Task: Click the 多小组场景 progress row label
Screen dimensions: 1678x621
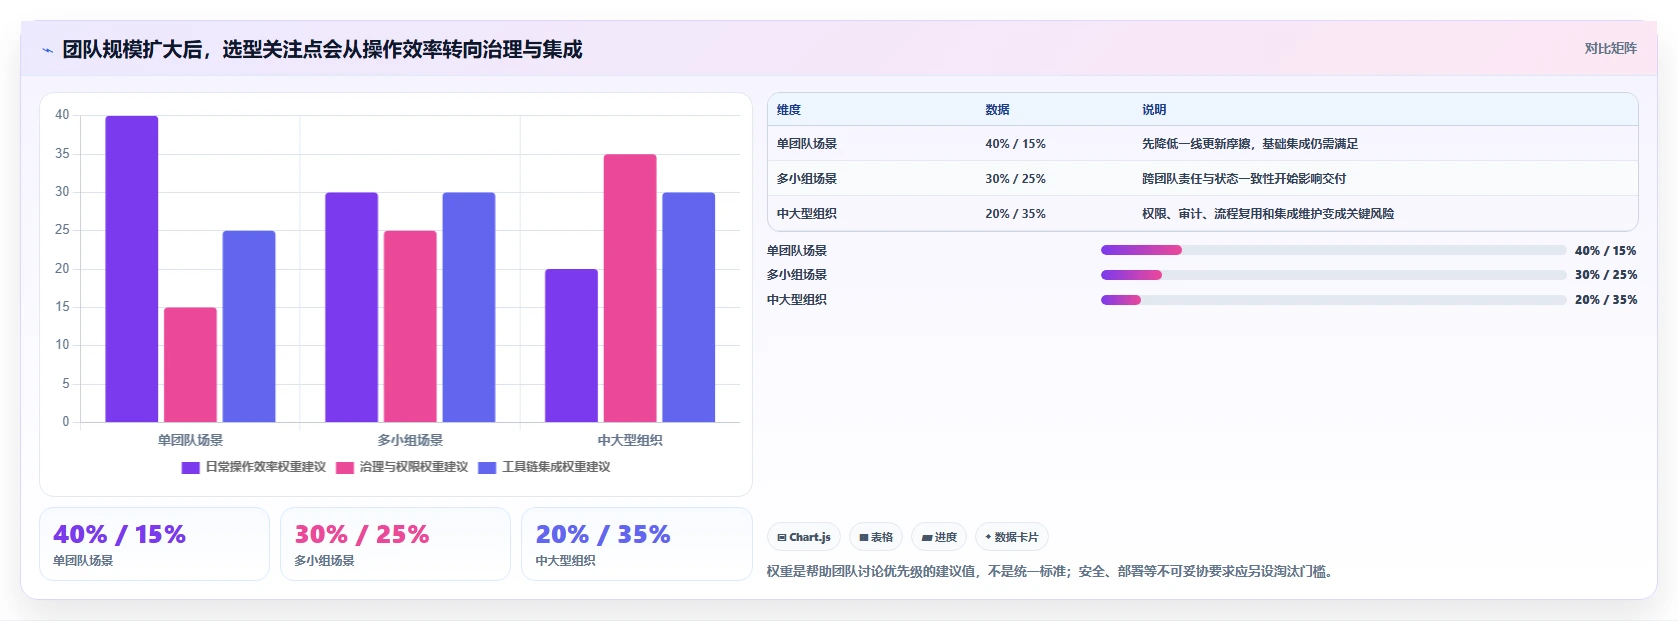Action: pos(797,275)
